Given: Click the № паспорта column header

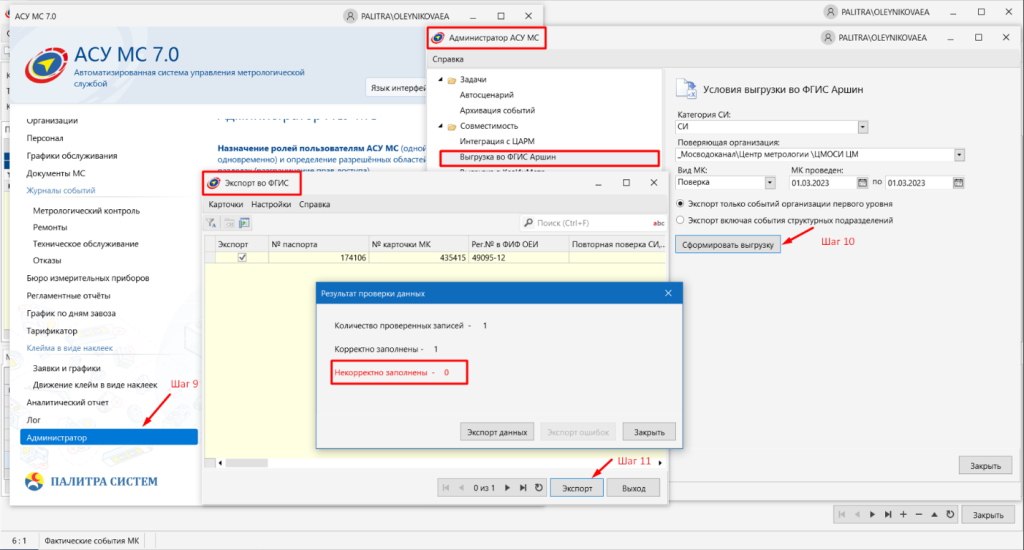Looking at the screenshot, I should 319,244.
